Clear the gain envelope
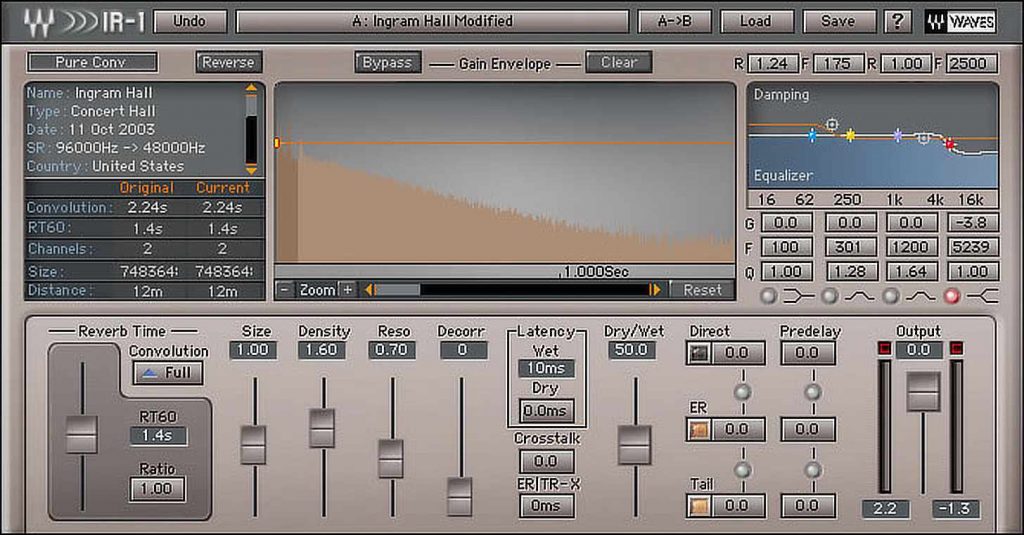 point(618,62)
